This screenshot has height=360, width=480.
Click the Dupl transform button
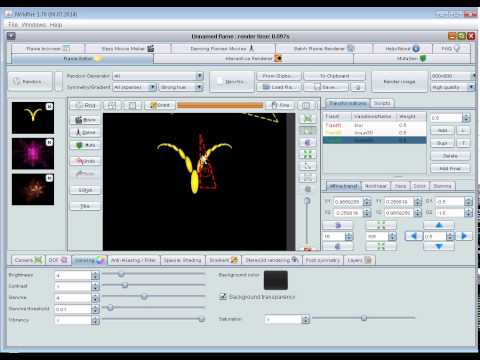442,143
